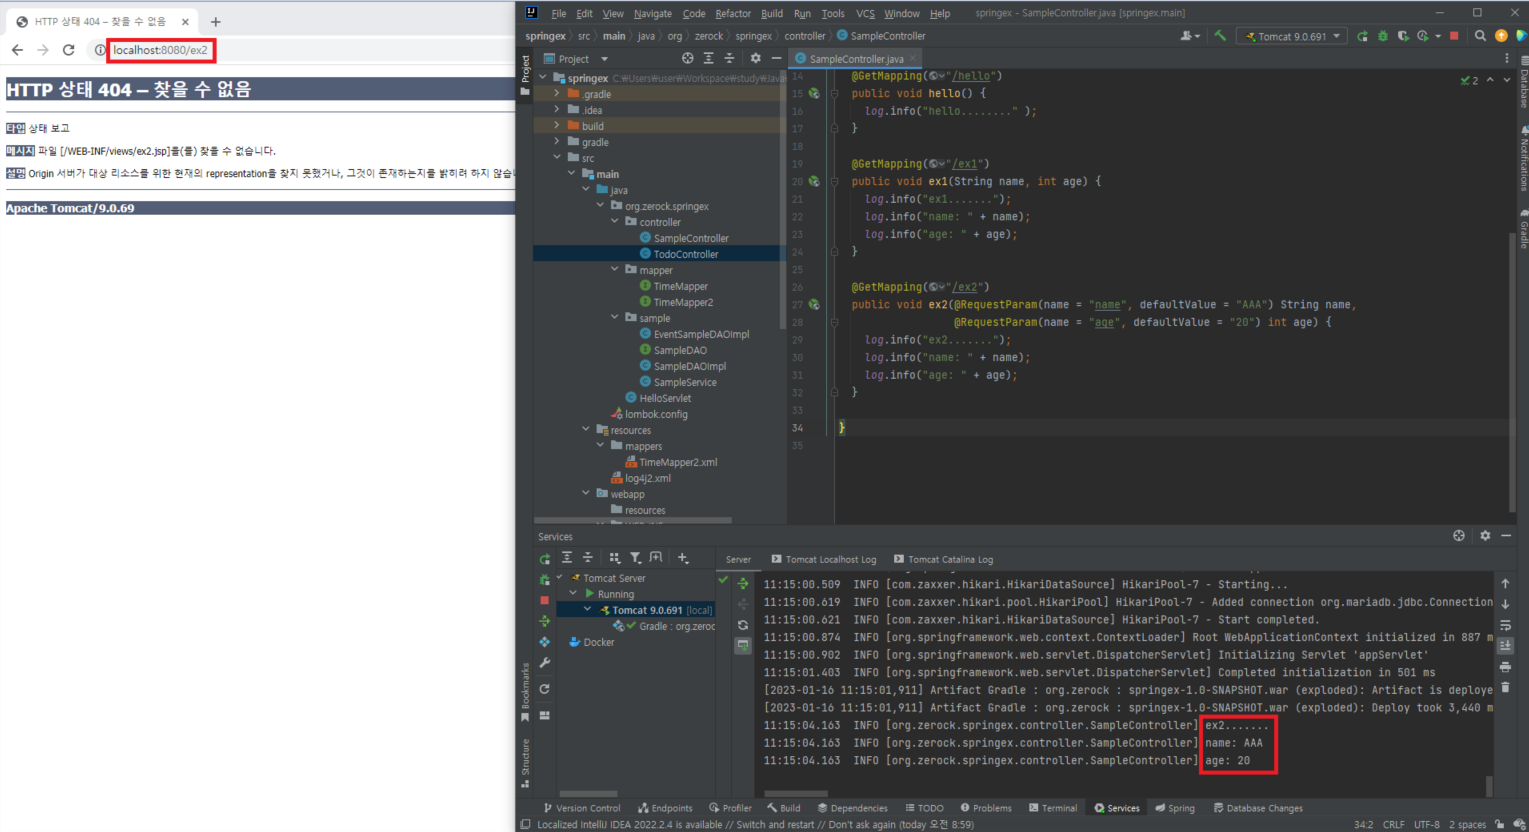Print console output with printer icon
The width and height of the screenshot is (1529, 832).
coord(1506,666)
